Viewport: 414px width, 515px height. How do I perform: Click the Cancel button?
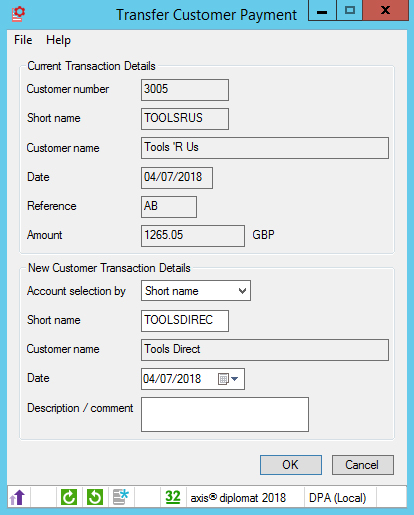[x=363, y=465]
